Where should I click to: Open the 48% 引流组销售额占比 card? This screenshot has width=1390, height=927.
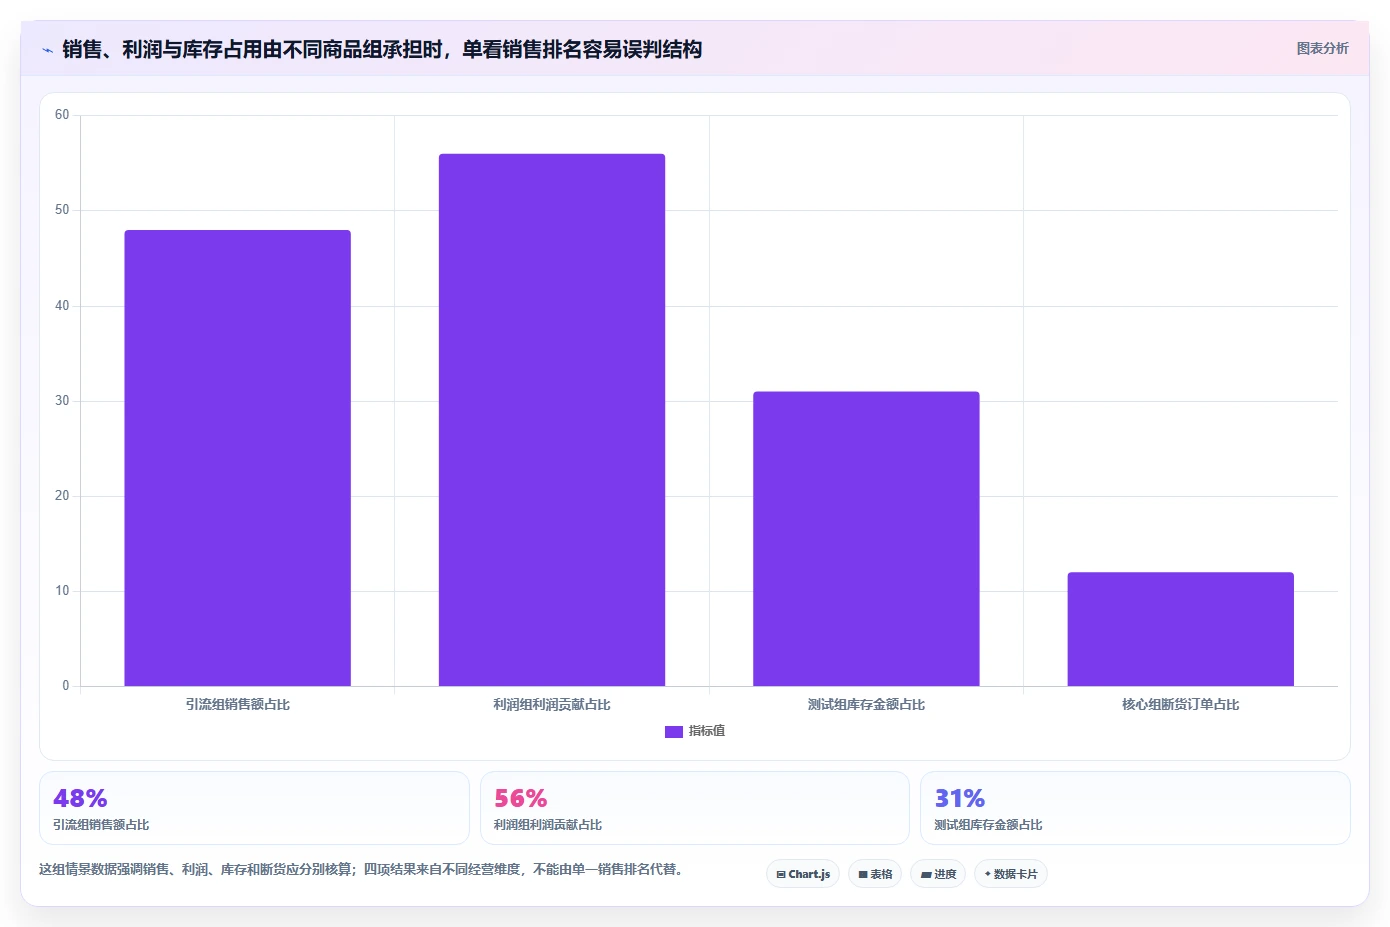pos(254,808)
